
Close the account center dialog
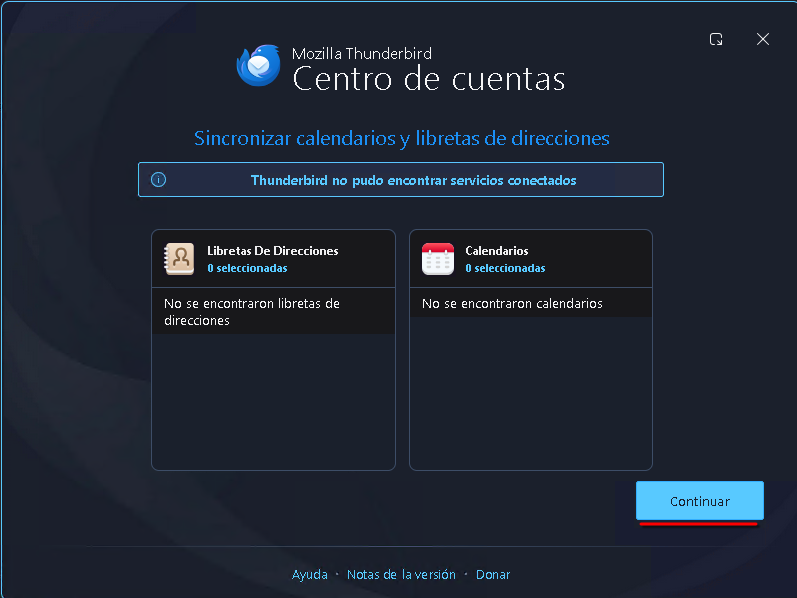pyautogui.click(x=763, y=39)
